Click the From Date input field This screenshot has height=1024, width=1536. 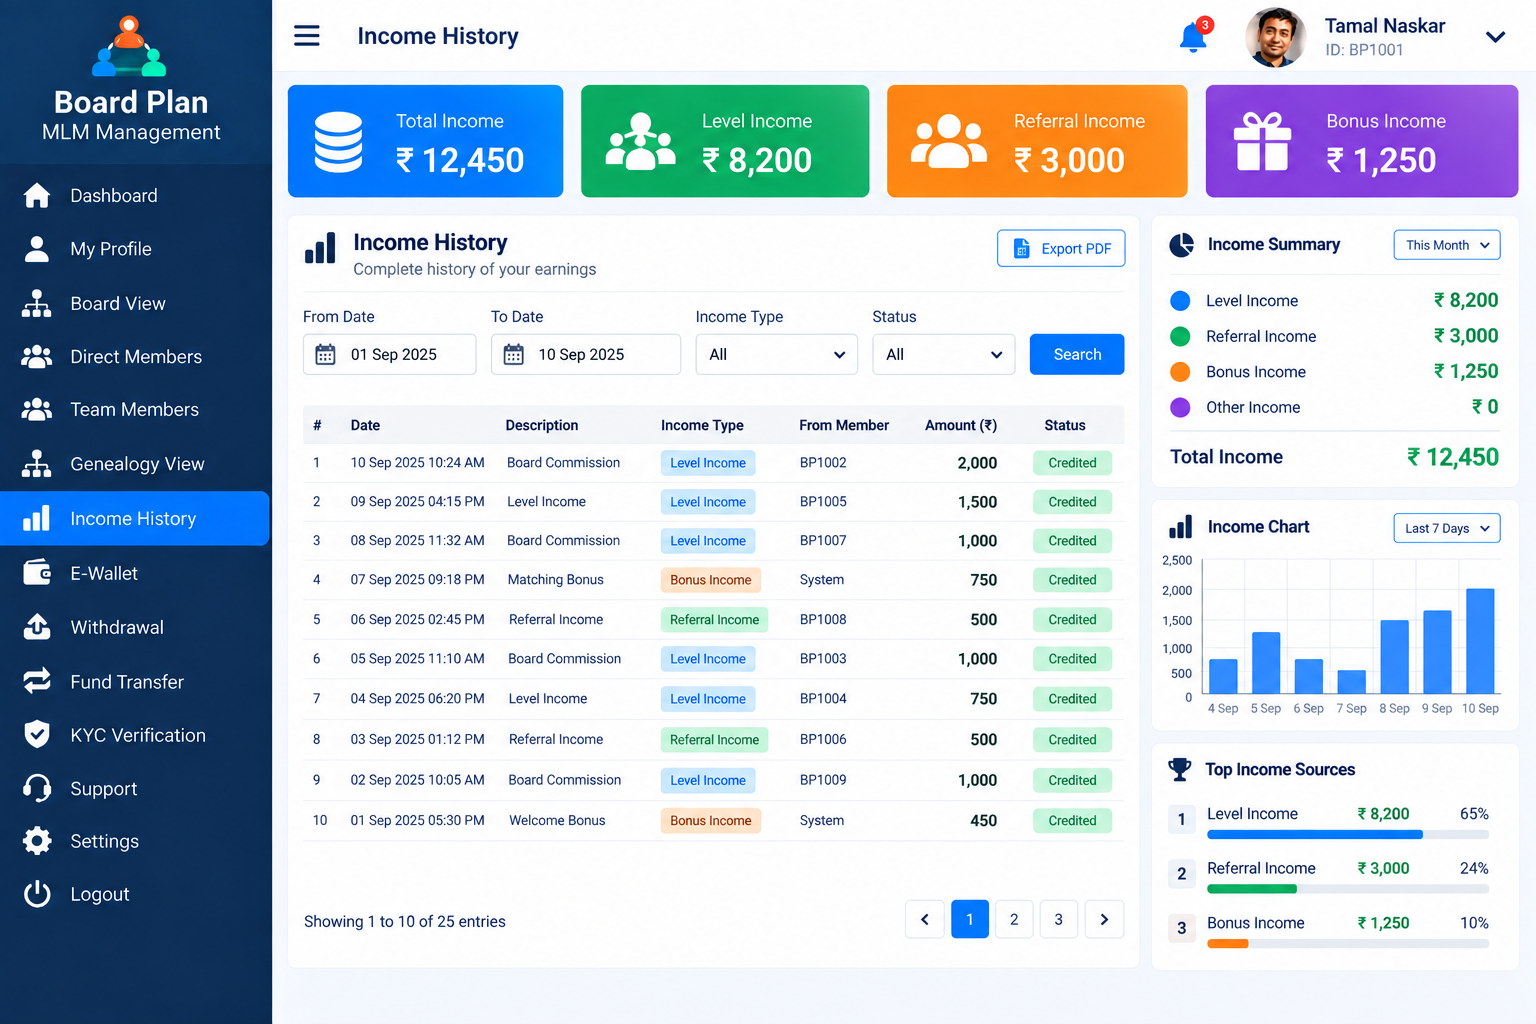point(389,354)
